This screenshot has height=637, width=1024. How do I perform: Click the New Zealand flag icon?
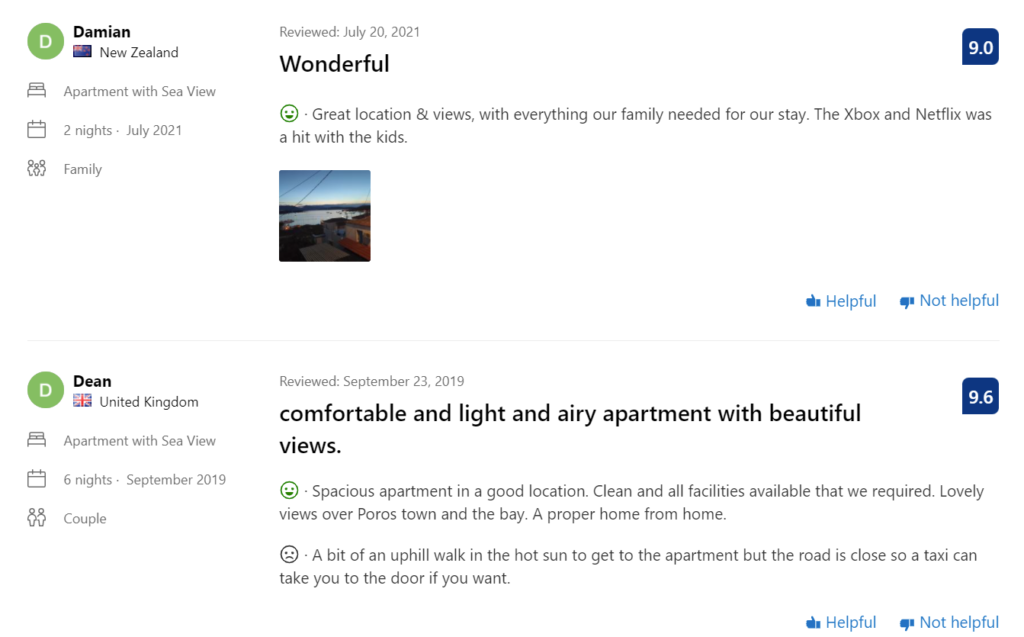point(82,52)
